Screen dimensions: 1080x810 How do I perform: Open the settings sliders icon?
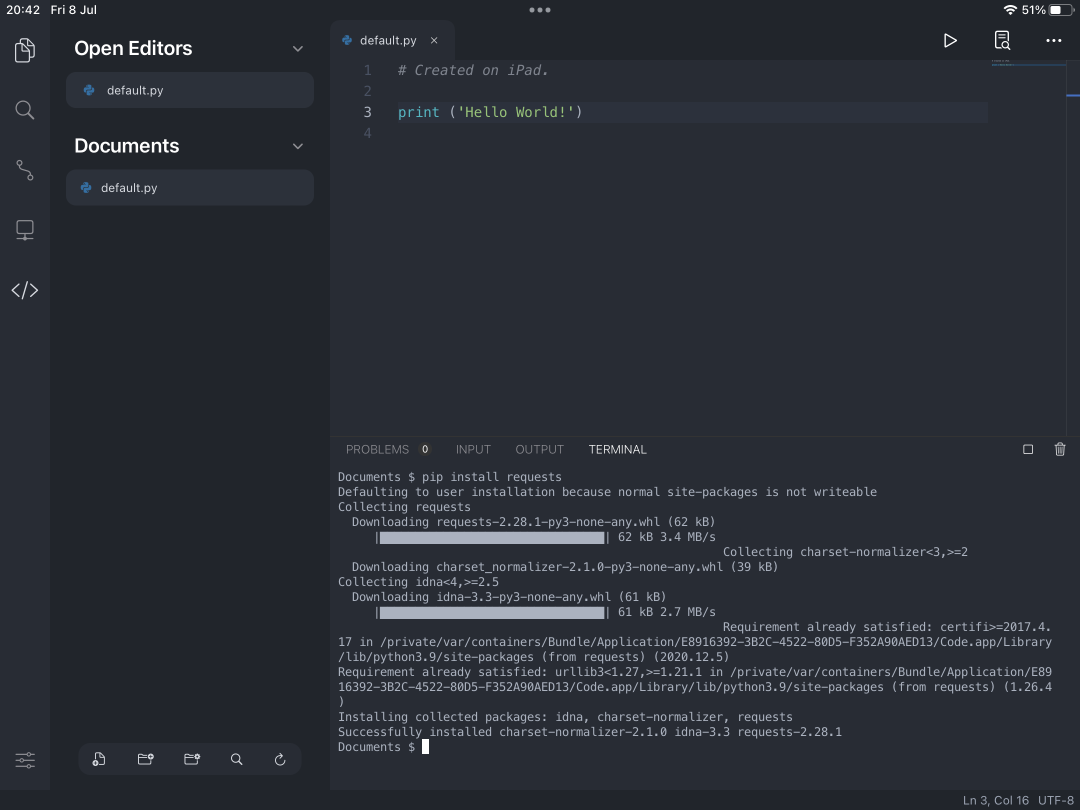click(25, 760)
